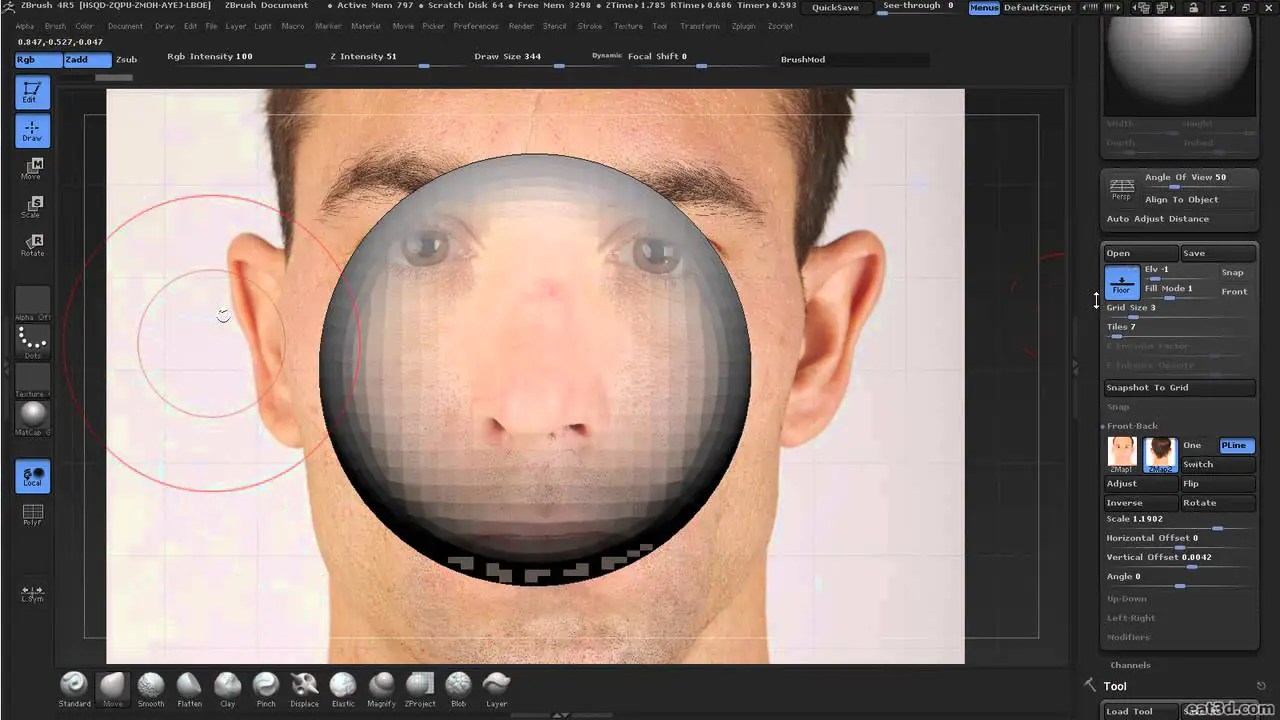Open the MatCap browser from the left sidebar
This screenshot has width=1280, height=720.
point(31,414)
